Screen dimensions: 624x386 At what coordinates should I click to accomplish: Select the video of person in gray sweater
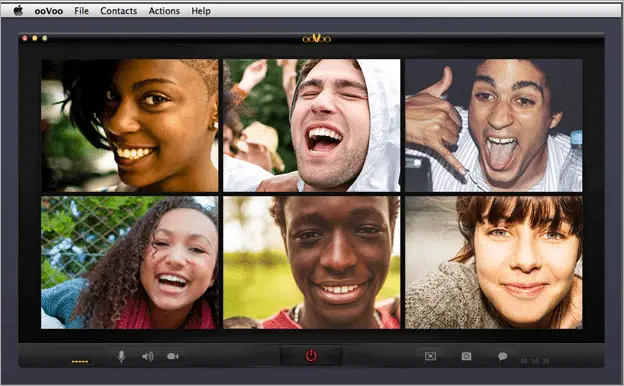click(494, 262)
